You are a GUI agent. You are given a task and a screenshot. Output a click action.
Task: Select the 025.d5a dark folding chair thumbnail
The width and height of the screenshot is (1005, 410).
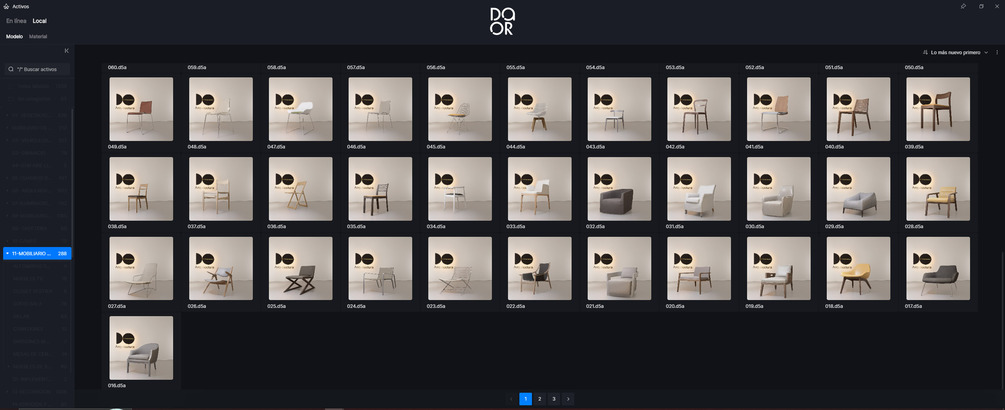coord(301,268)
